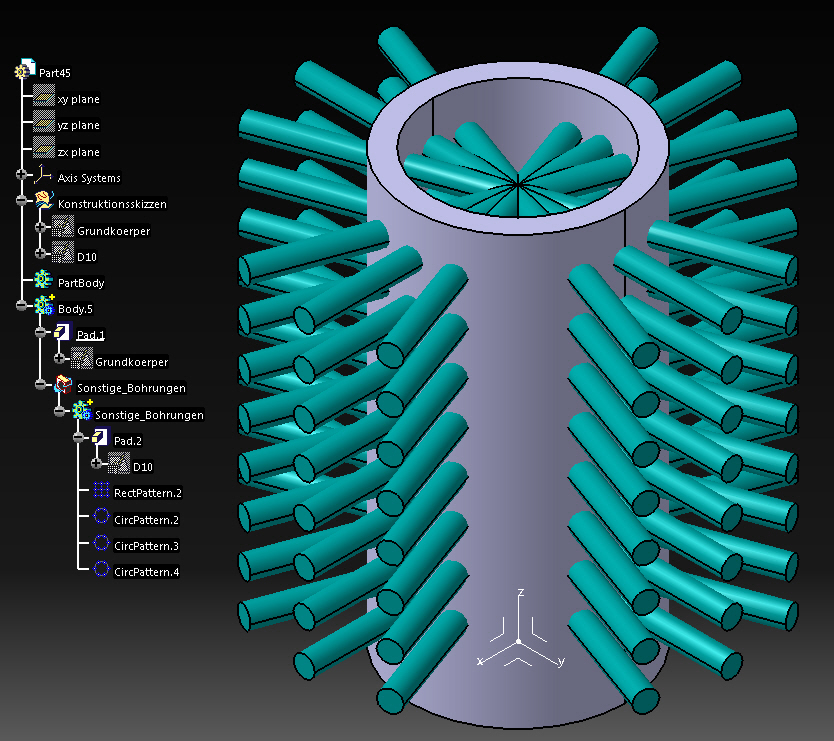This screenshot has height=741, width=834.
Task: Click the PartBody gear icon
Action: pos(43,279)
